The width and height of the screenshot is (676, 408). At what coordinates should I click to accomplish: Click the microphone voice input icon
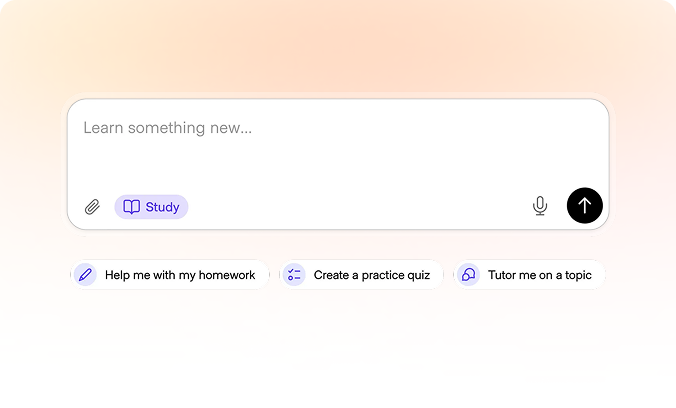tap(540, 206)
